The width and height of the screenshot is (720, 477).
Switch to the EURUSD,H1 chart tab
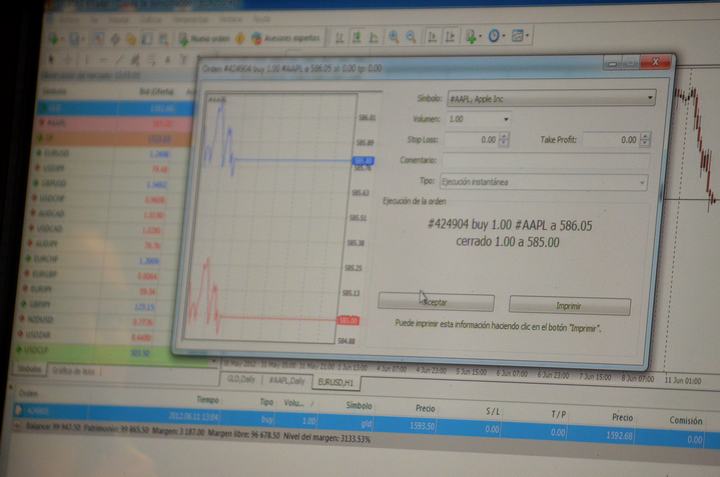click(x=336, y=382)
